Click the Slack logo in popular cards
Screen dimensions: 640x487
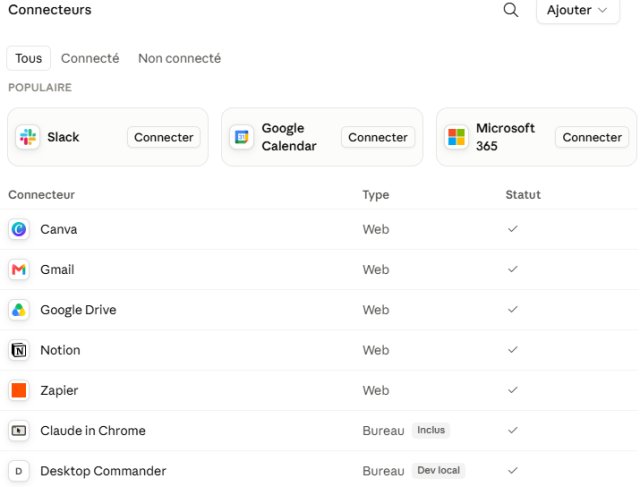pyautogui.click(x=28, y=137)
